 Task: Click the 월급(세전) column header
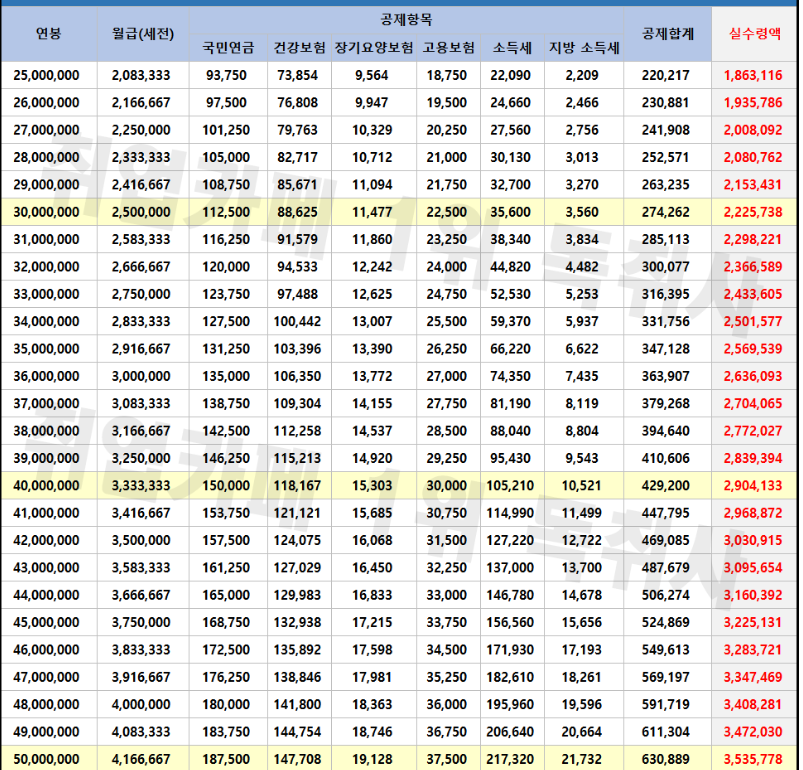pyautogui.click(x=143, y=34)
